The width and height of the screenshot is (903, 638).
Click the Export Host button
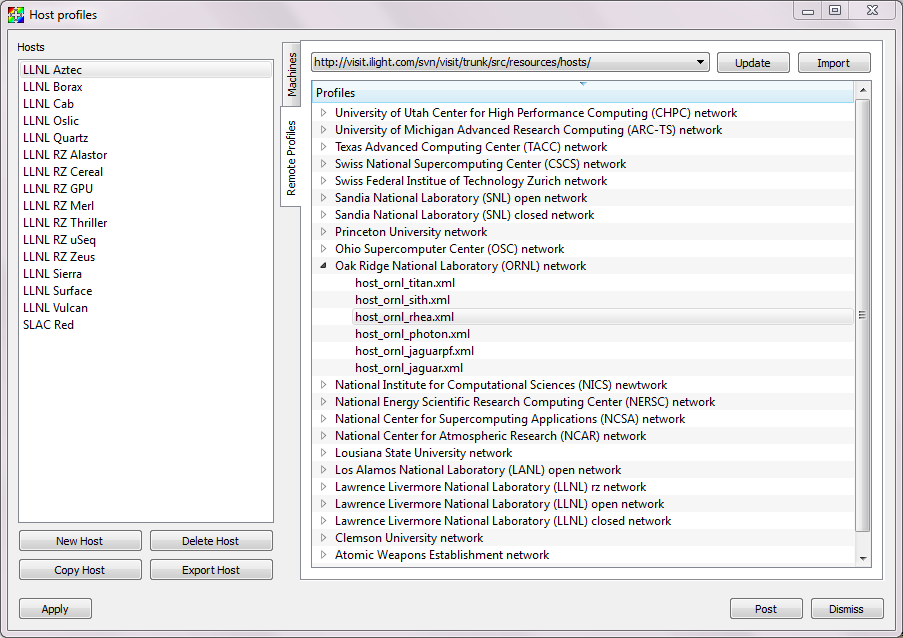[211, 569]
